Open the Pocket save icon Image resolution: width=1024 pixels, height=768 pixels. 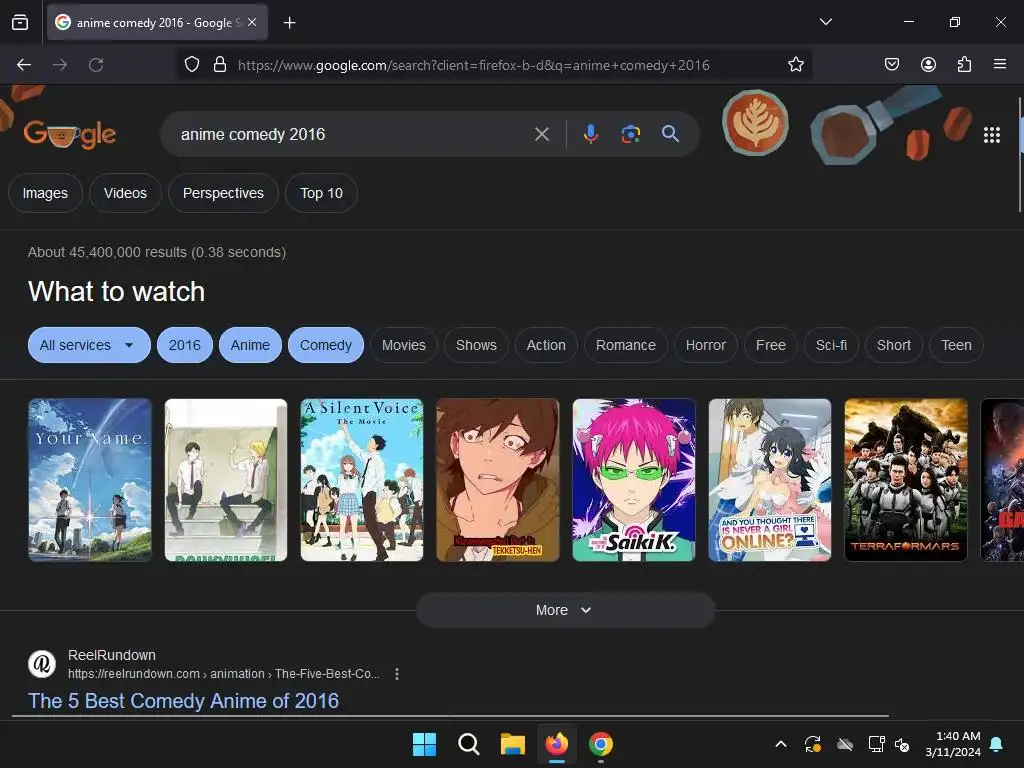[891, 64]
